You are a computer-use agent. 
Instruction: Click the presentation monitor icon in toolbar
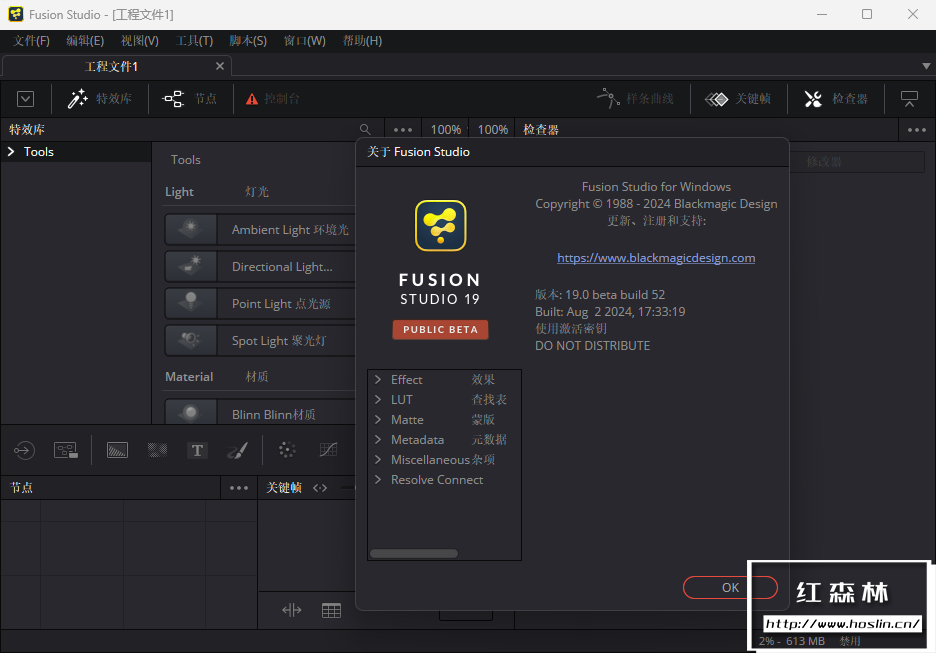909,98
